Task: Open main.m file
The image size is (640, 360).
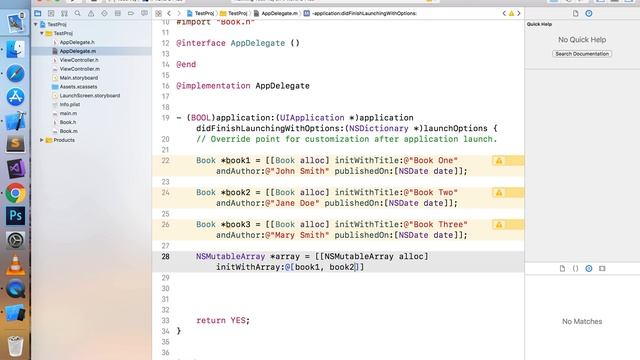Action: pyautogui.click(x=68, y=113)
